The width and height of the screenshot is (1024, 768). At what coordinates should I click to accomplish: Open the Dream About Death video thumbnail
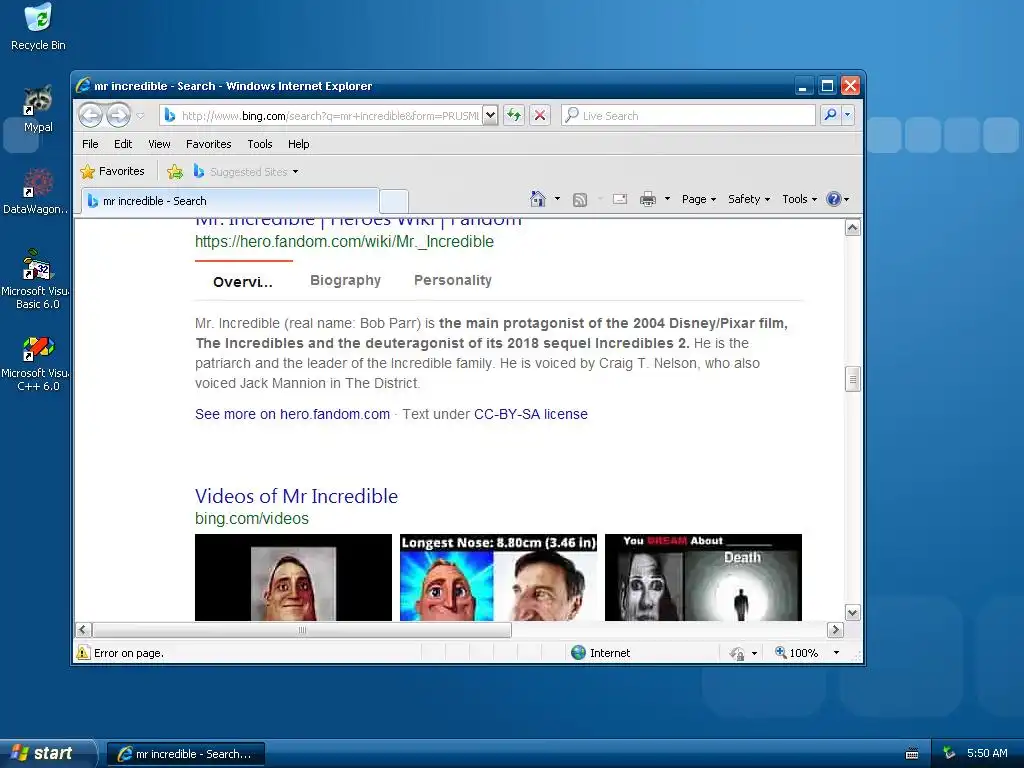pyautogui.click(x=703, y=577)
